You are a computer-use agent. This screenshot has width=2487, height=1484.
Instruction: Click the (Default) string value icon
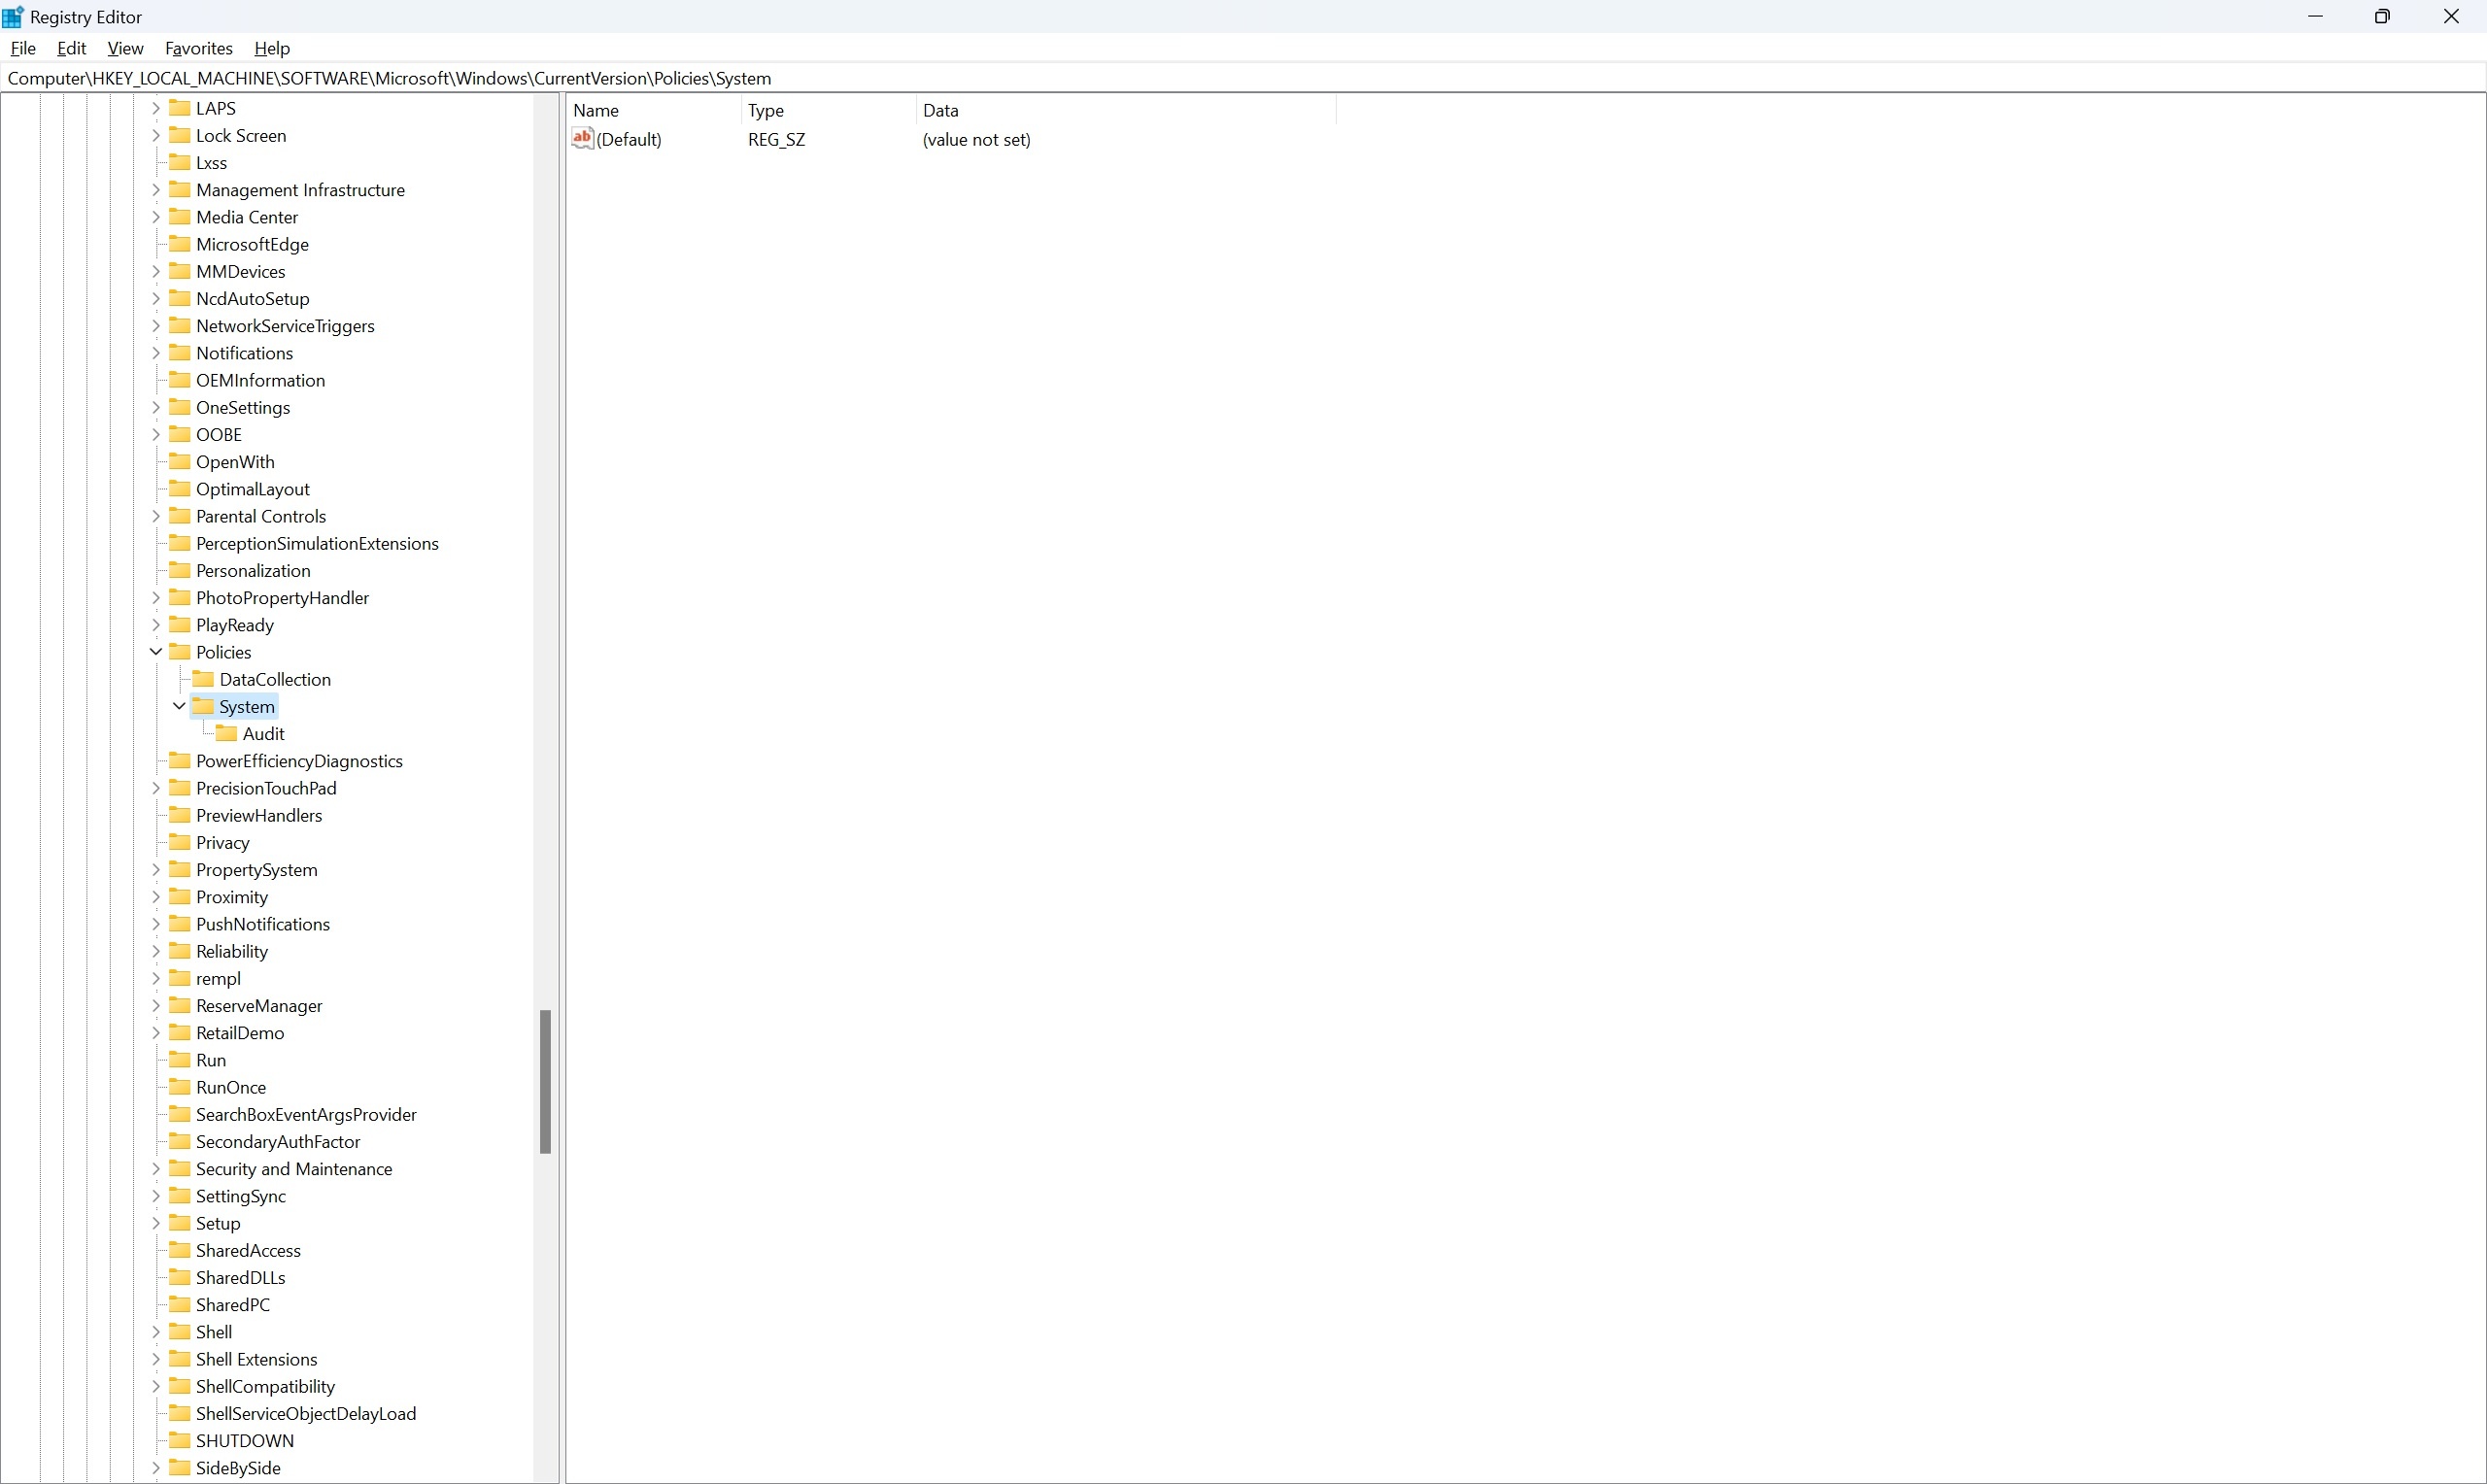coord(582,138)
